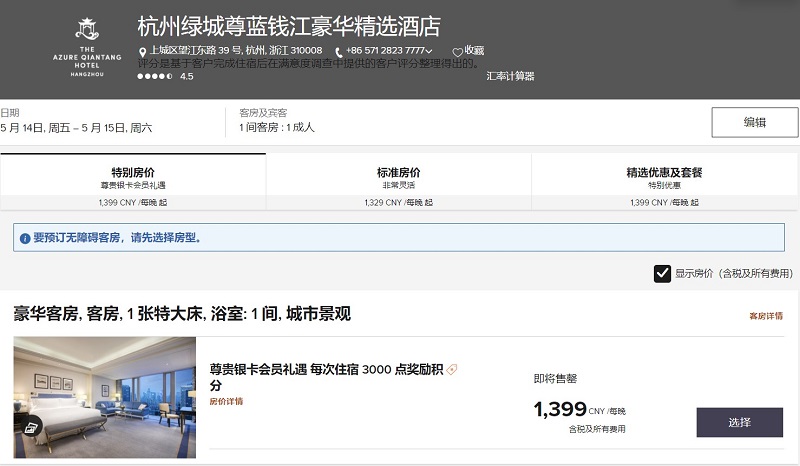Open the 房价详情 link
The width and height of the screenshot is (800, 466).
coord(226,401)
